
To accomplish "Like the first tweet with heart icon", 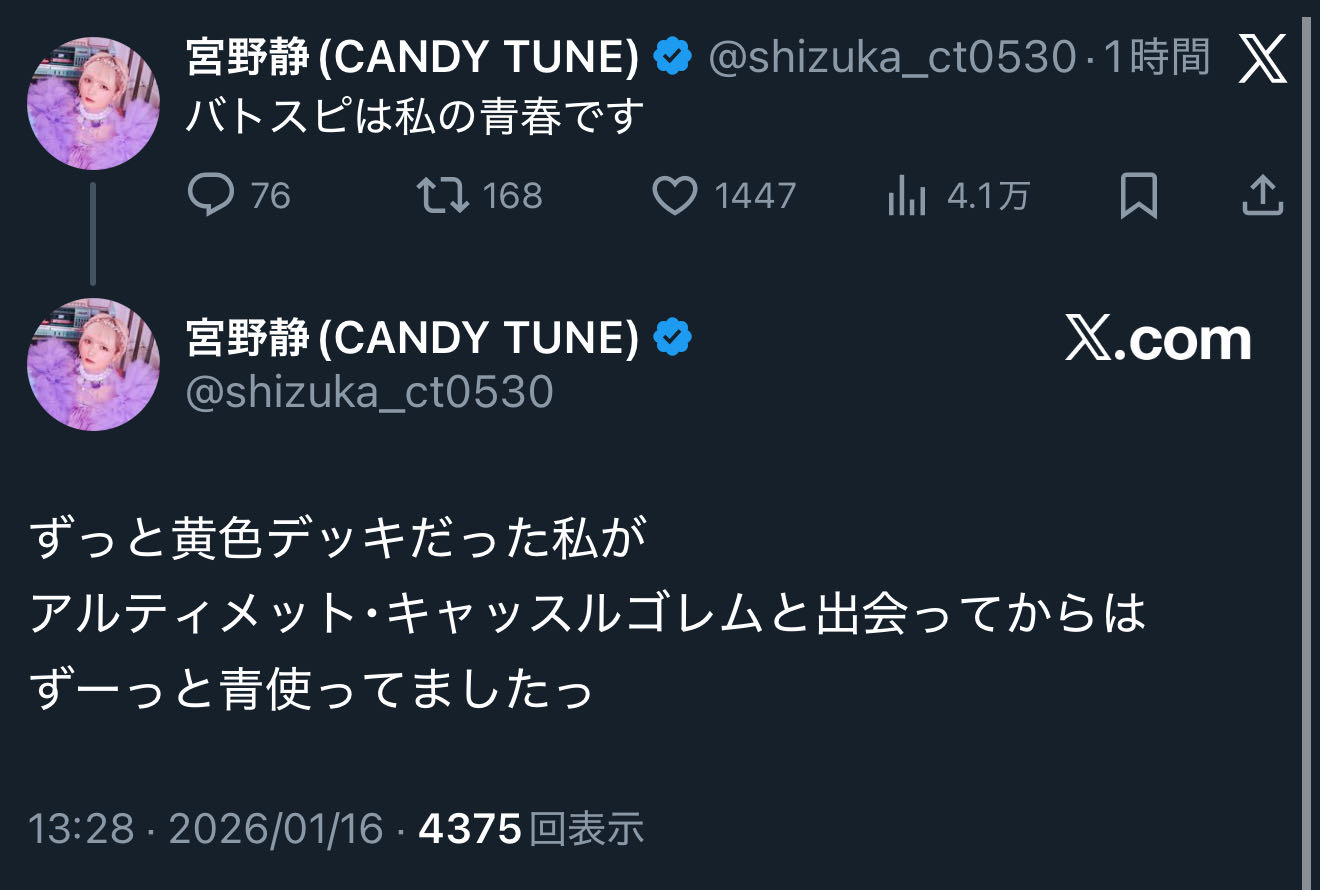I will click(x=674, y=195).
